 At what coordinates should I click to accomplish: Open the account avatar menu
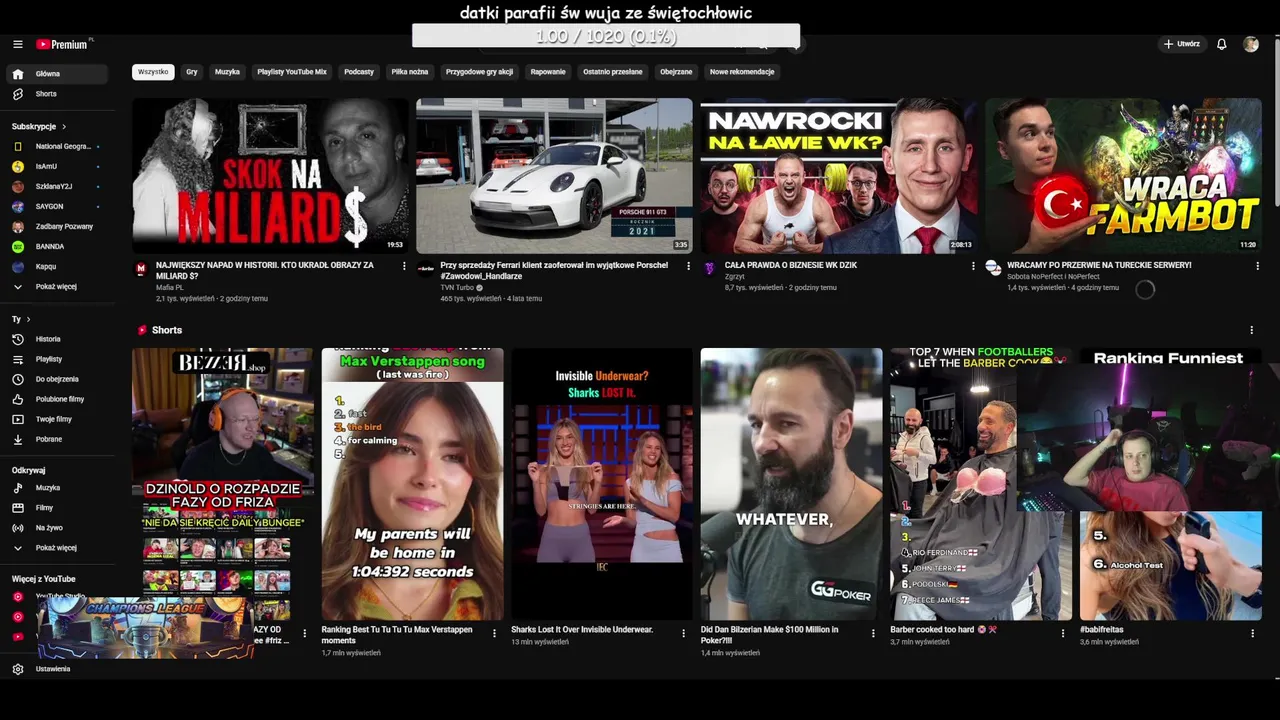(x=1250, y=44)
